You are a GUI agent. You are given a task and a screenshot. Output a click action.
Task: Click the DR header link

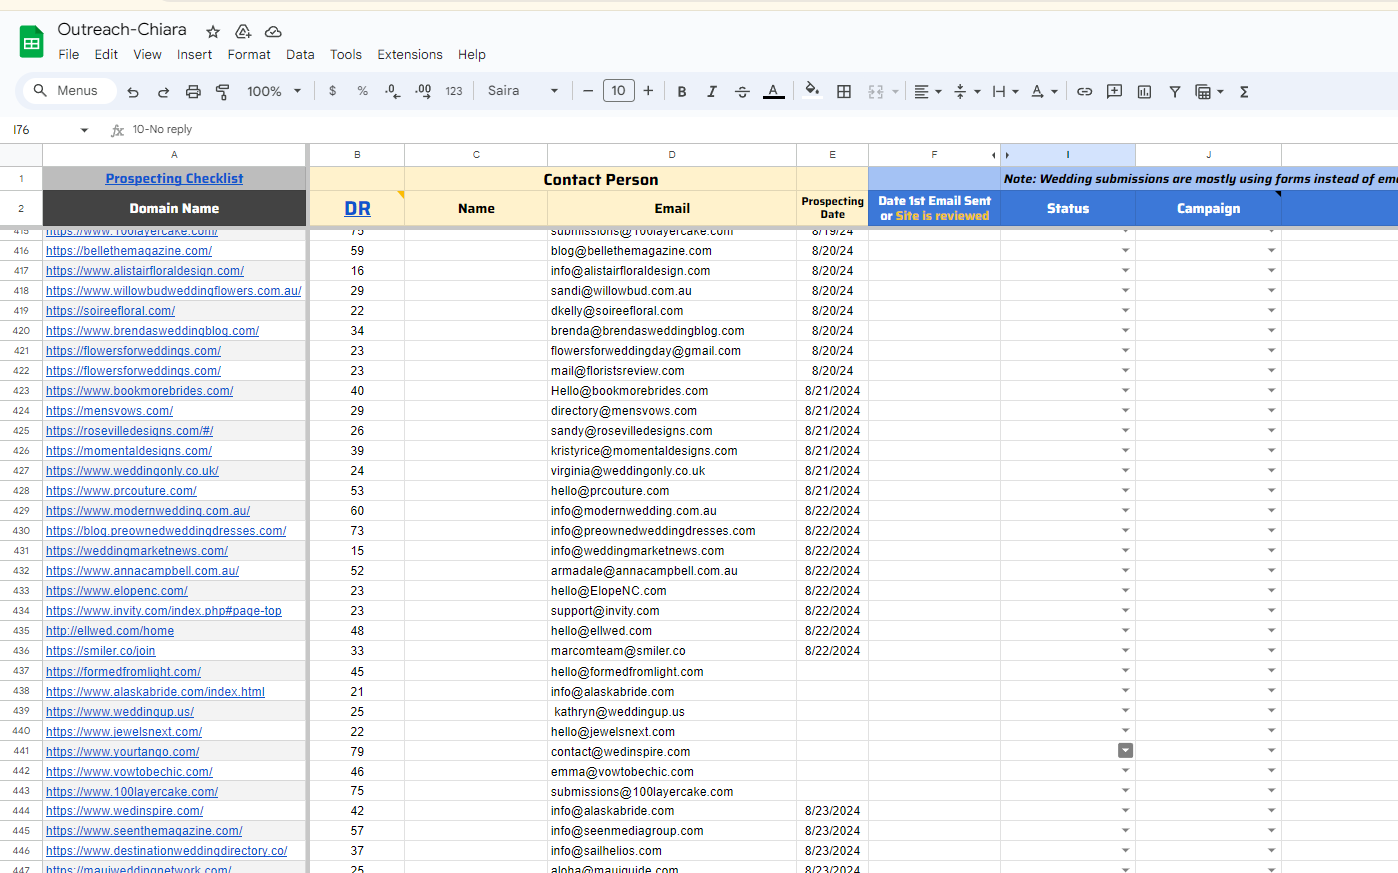click(357, 208)
